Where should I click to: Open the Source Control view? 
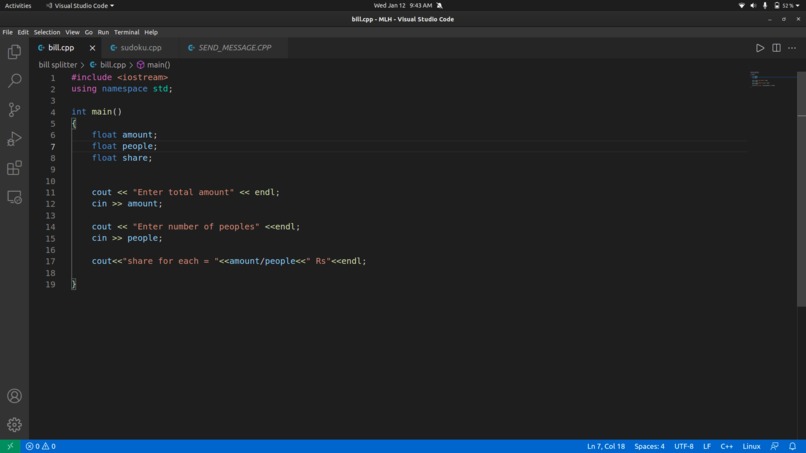pyautogui.click(x=14, y=110)
